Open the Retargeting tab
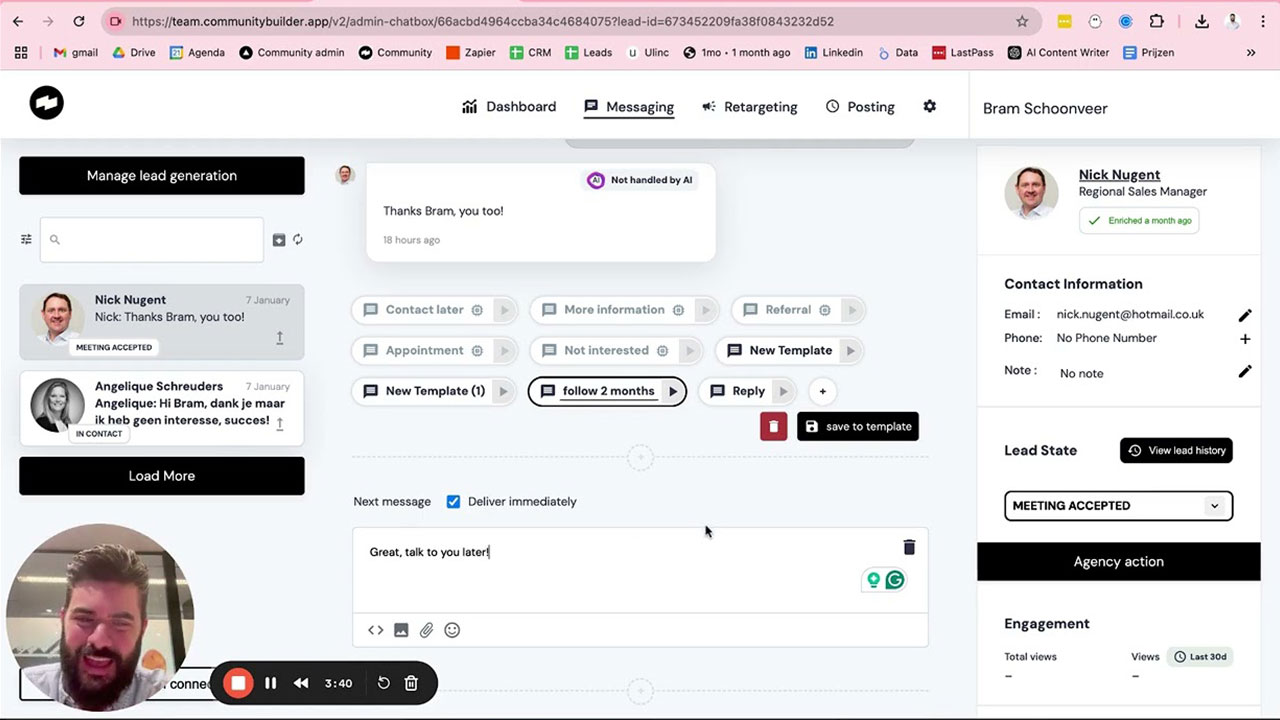This screenshot has width=1280, height=720. pyautogui.click(x=750, y=107)
